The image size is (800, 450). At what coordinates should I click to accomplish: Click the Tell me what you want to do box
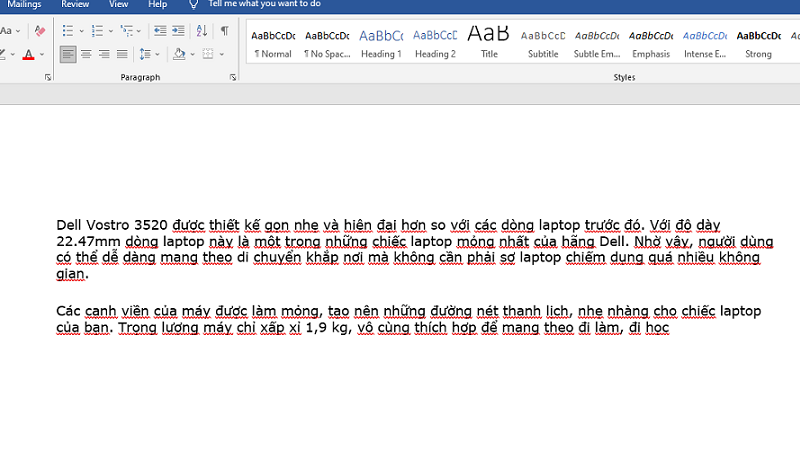click(264, 4)
